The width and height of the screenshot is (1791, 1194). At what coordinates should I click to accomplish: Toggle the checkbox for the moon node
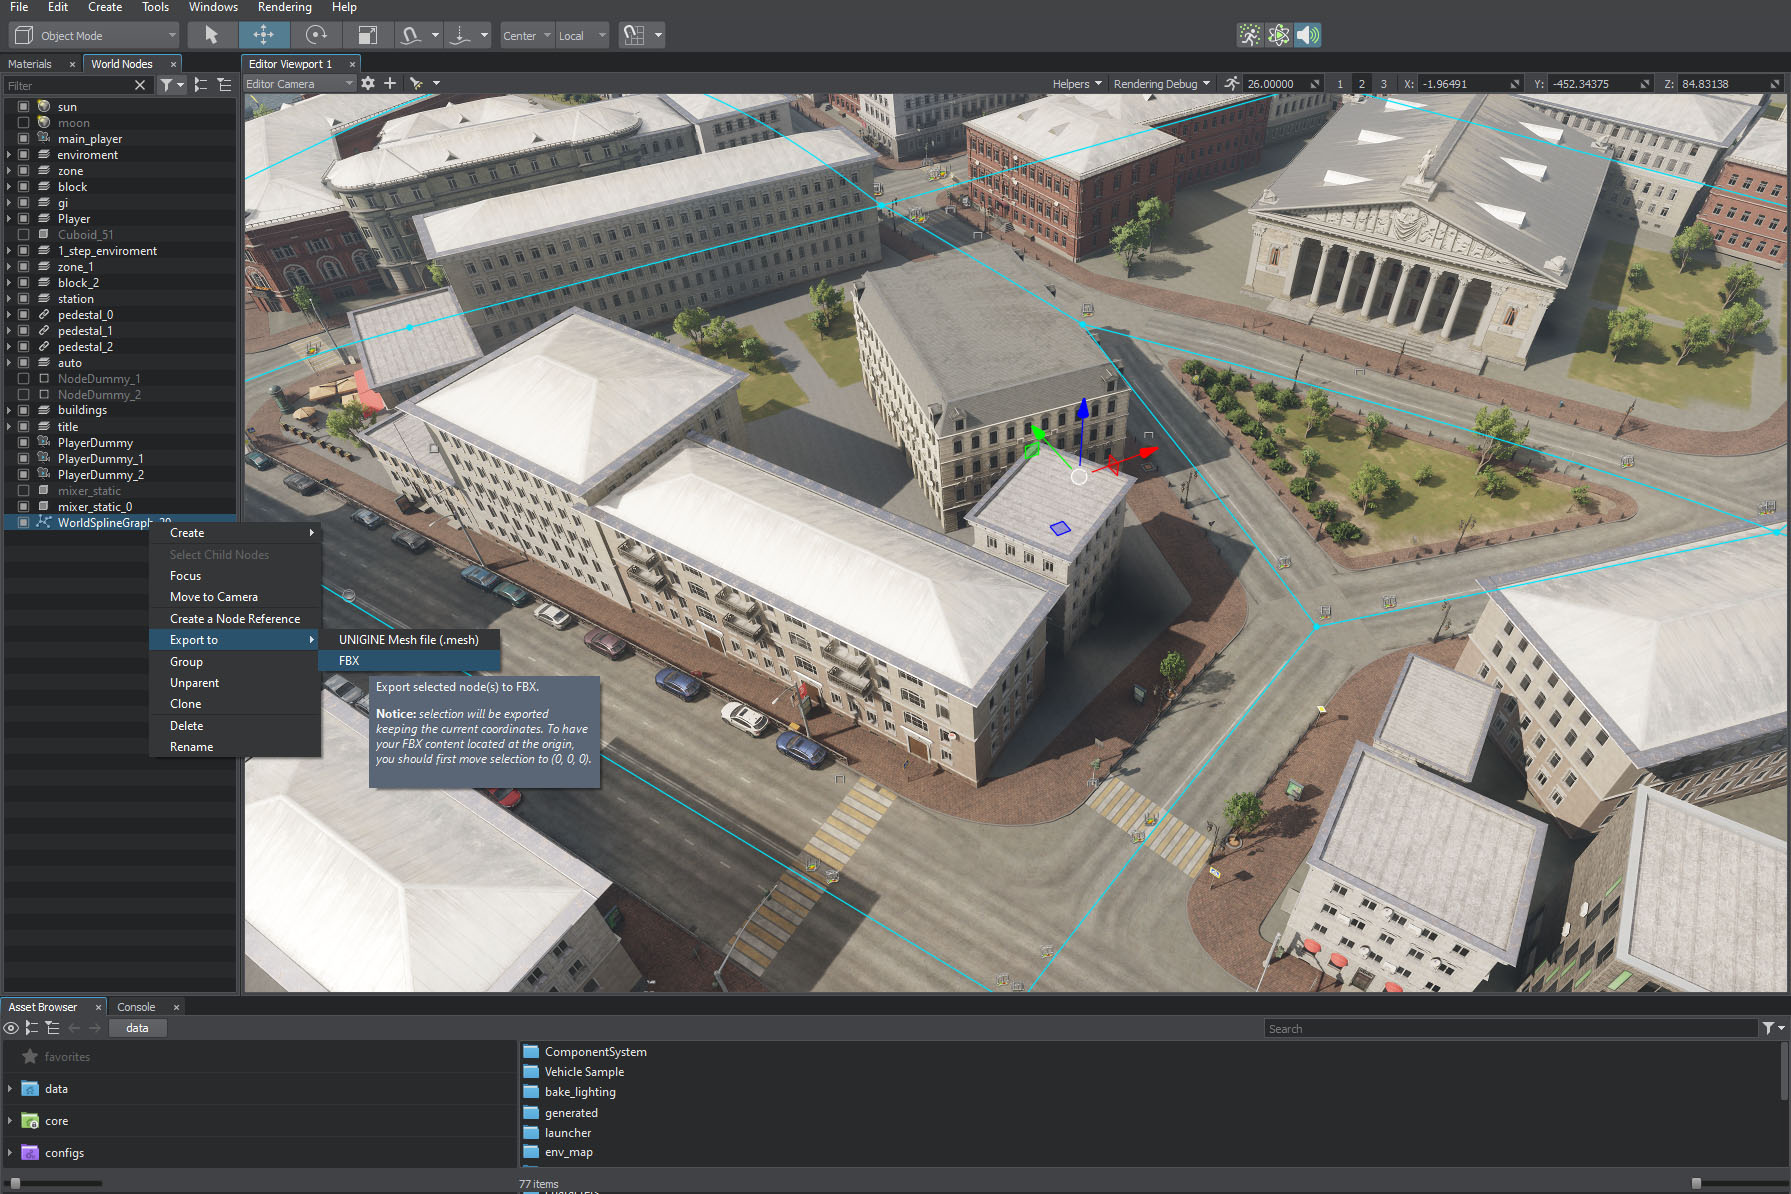23,123
